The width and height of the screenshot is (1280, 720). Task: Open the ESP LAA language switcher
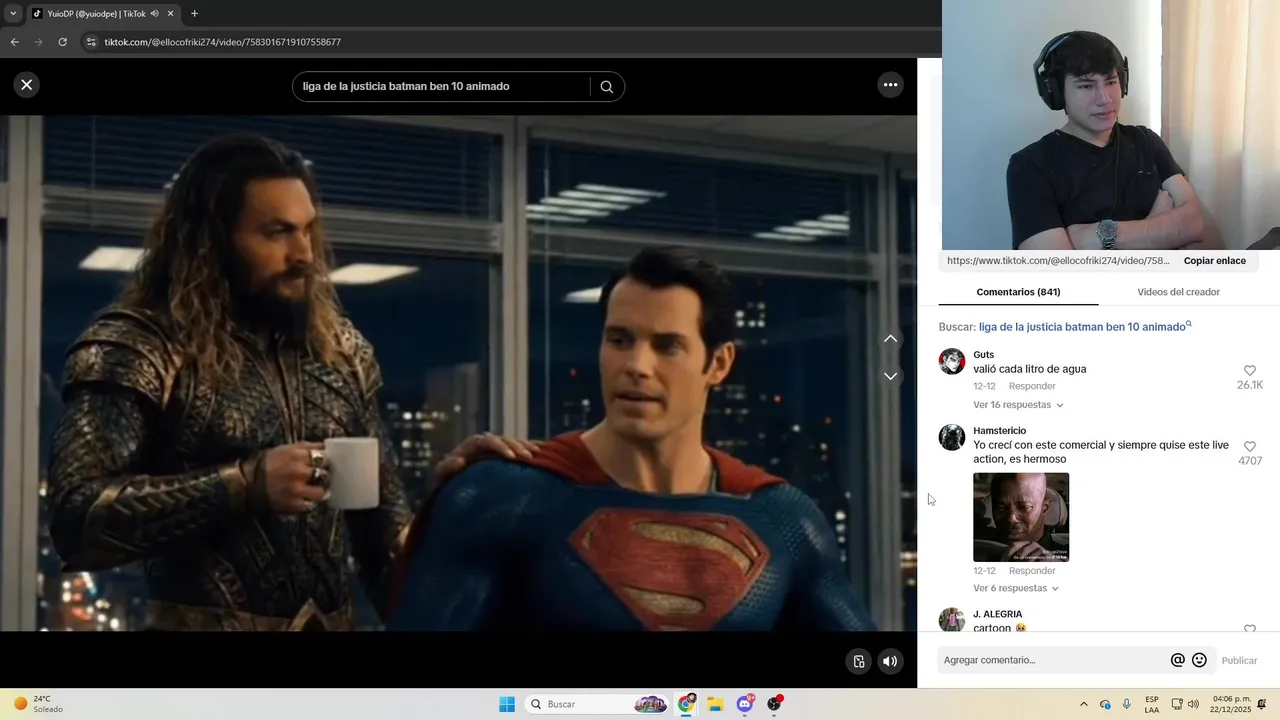(1152, 704)
